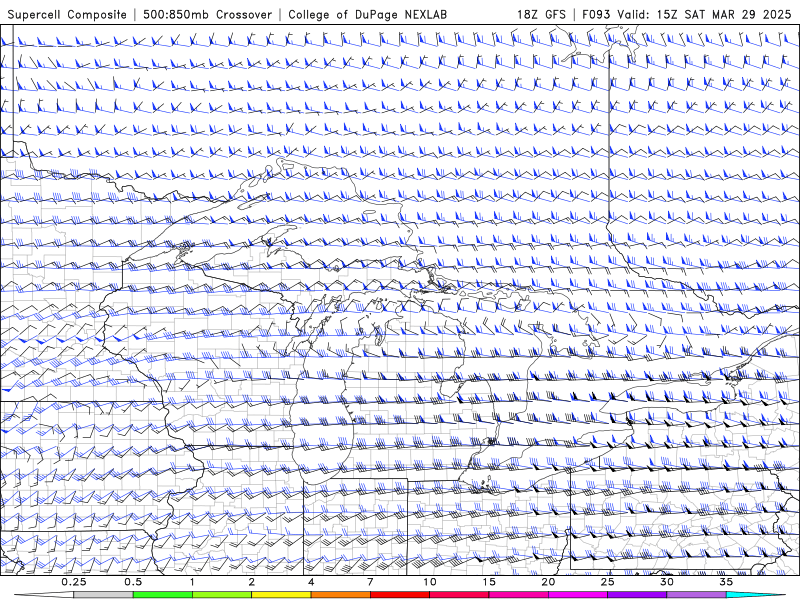Pick the orange color bar segment
The width and height of the screenshot is (800, 600).
pos(341,595)
